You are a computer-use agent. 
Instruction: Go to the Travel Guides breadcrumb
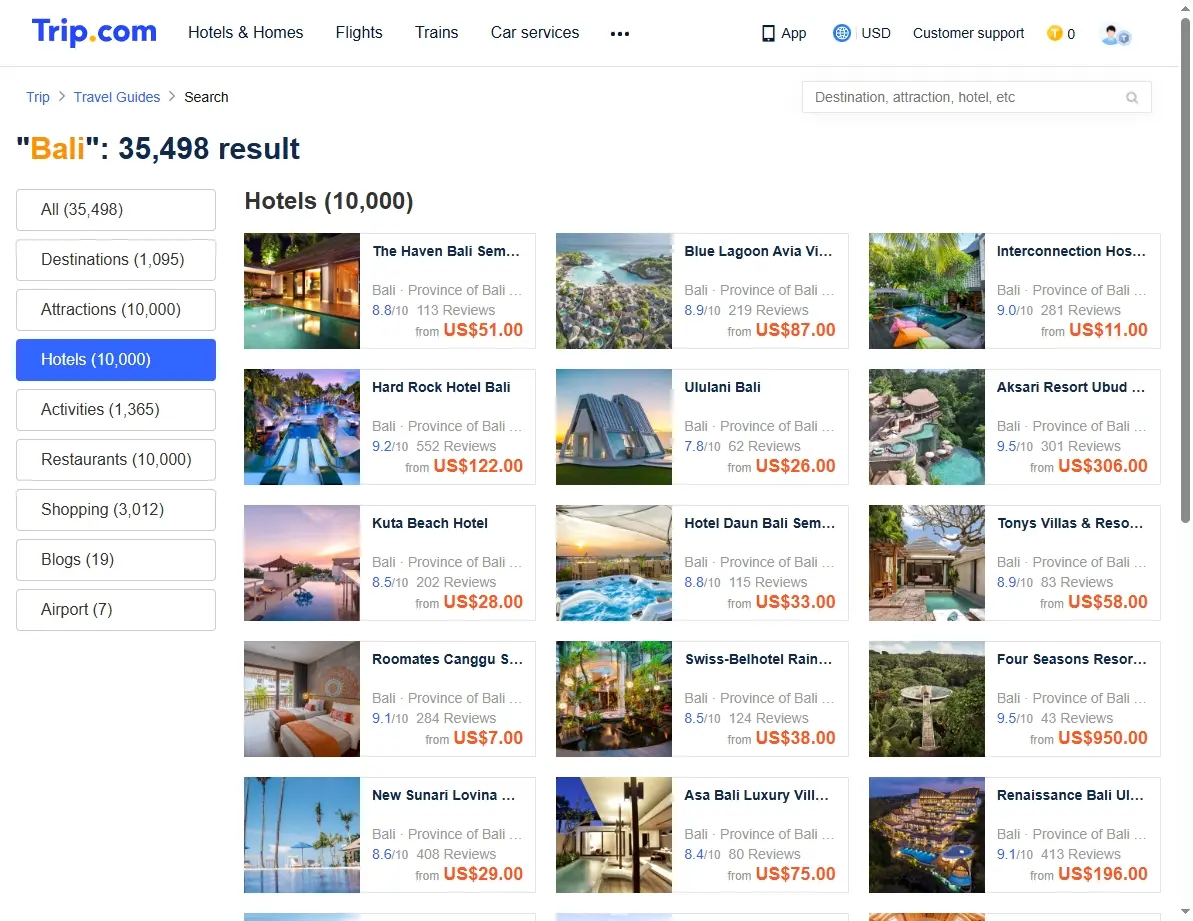pos(117,97)
